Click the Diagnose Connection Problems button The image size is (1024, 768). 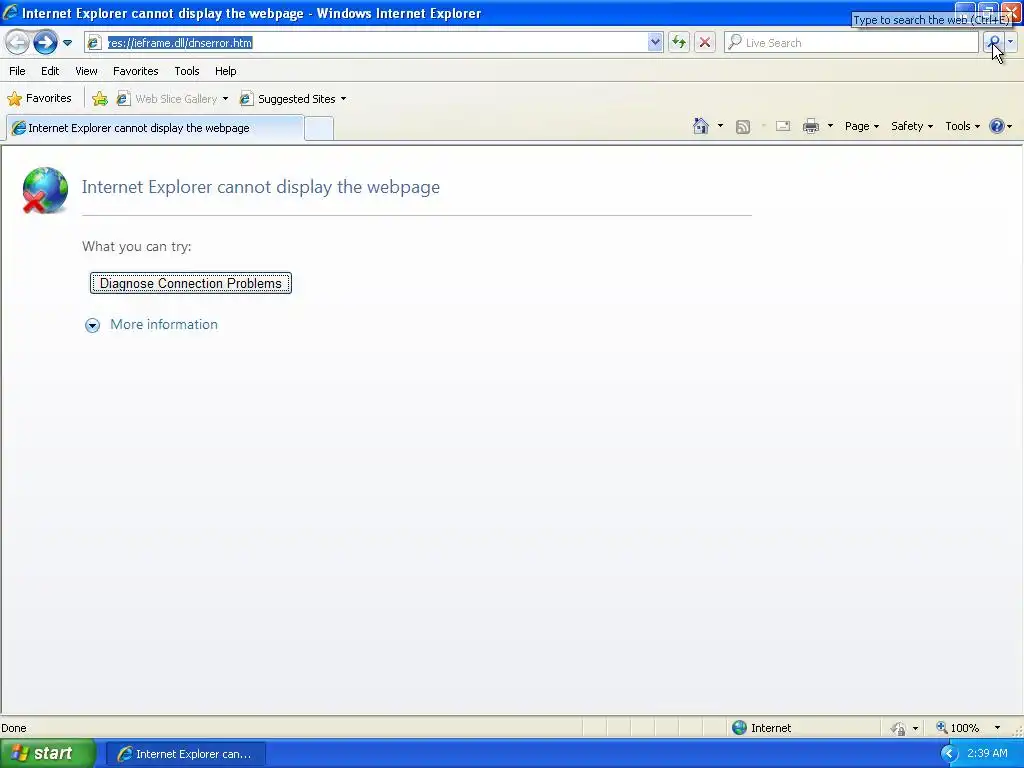[191, 283]
